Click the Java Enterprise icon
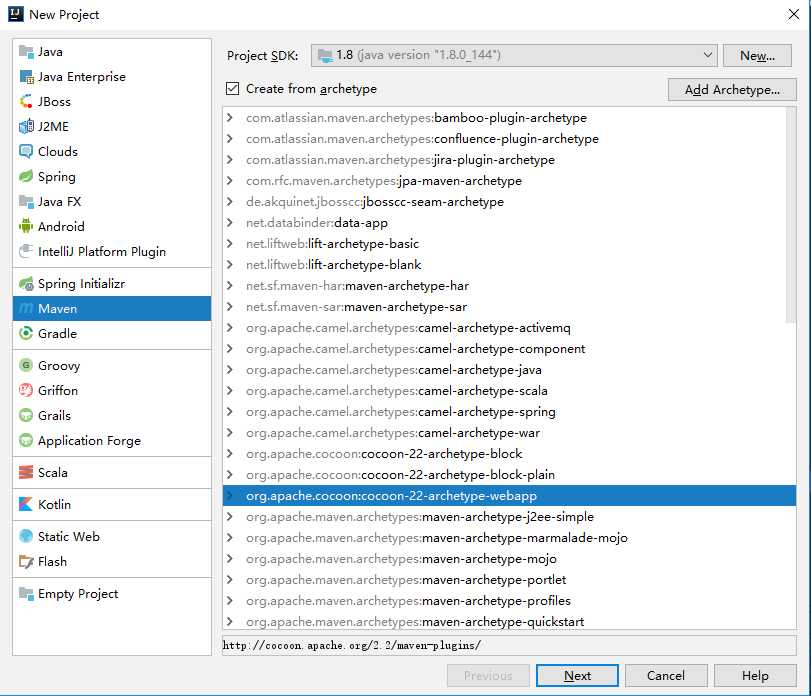 tap(26, 77)
